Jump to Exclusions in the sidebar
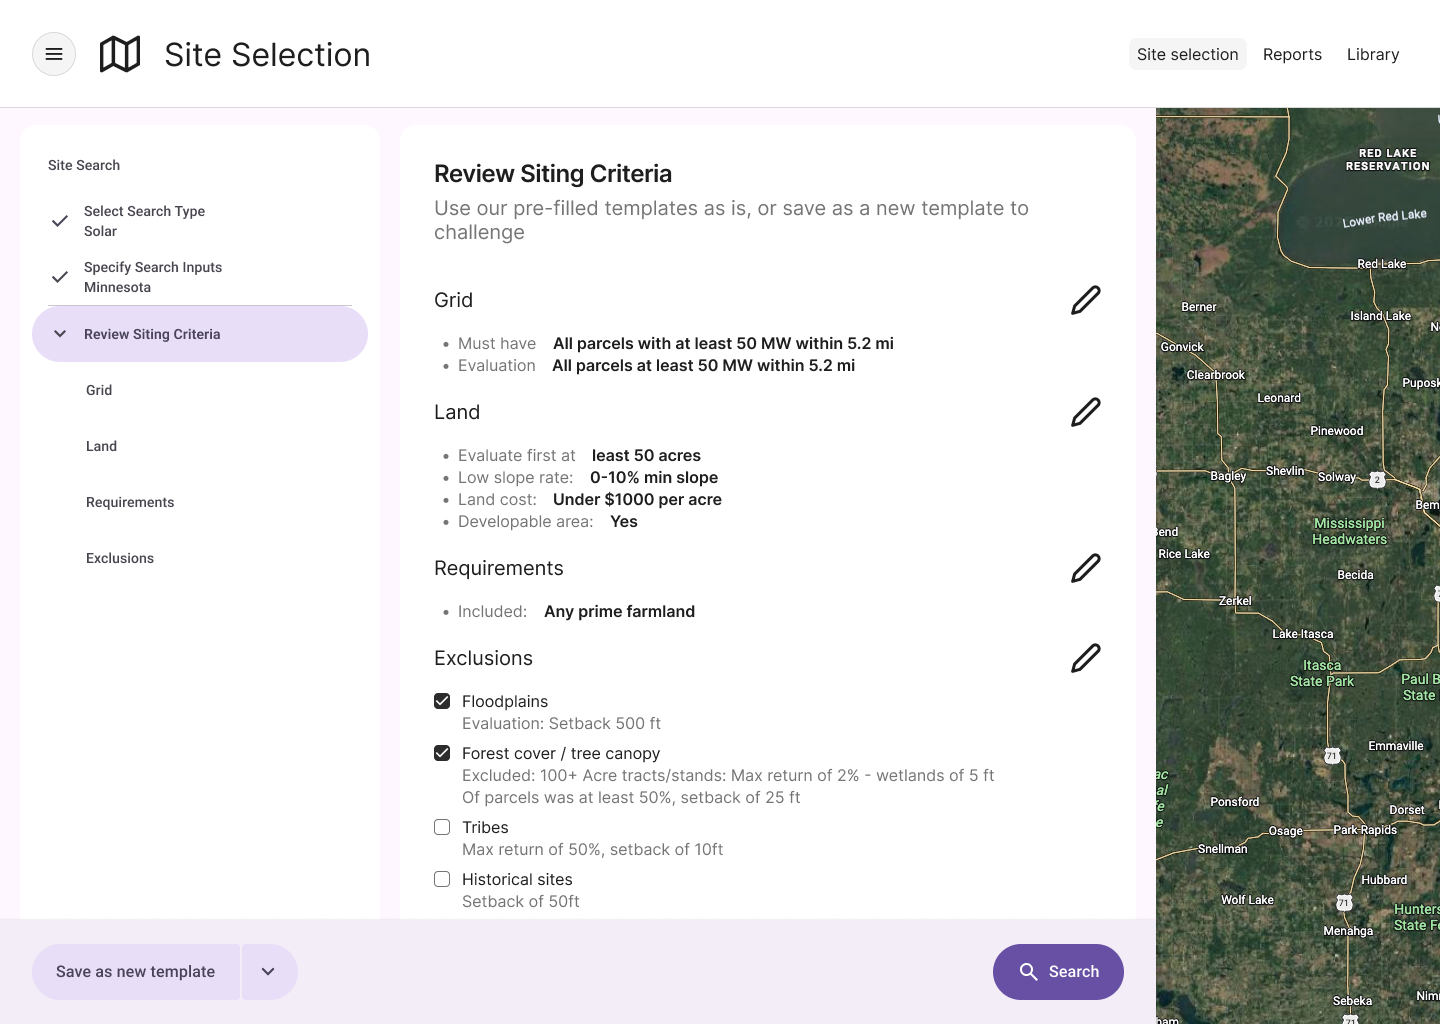Viewport: 1440px width, 1024px height. 120,558
